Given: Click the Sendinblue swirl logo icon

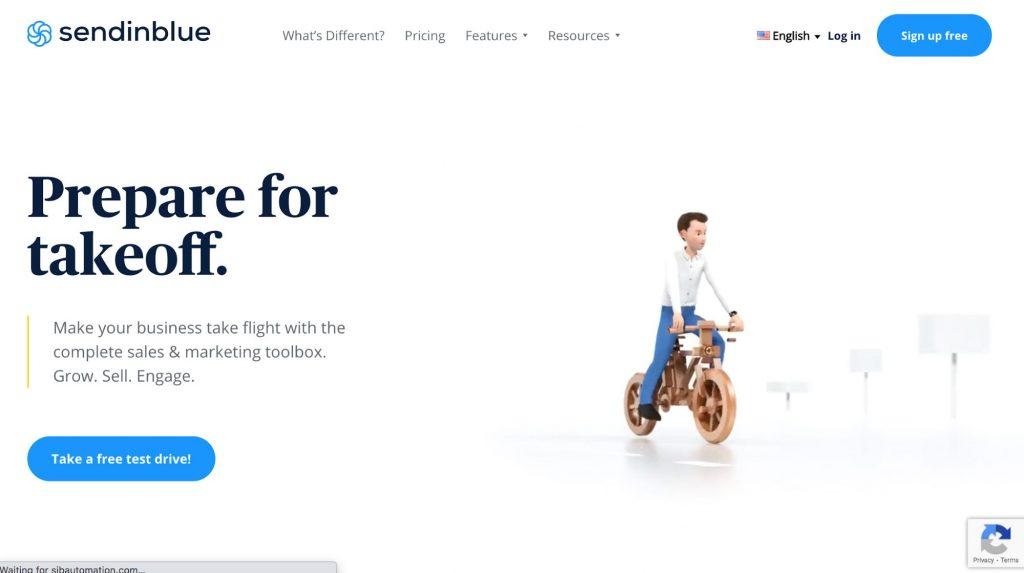Looking at the screenshot, I should click(39, 33).
